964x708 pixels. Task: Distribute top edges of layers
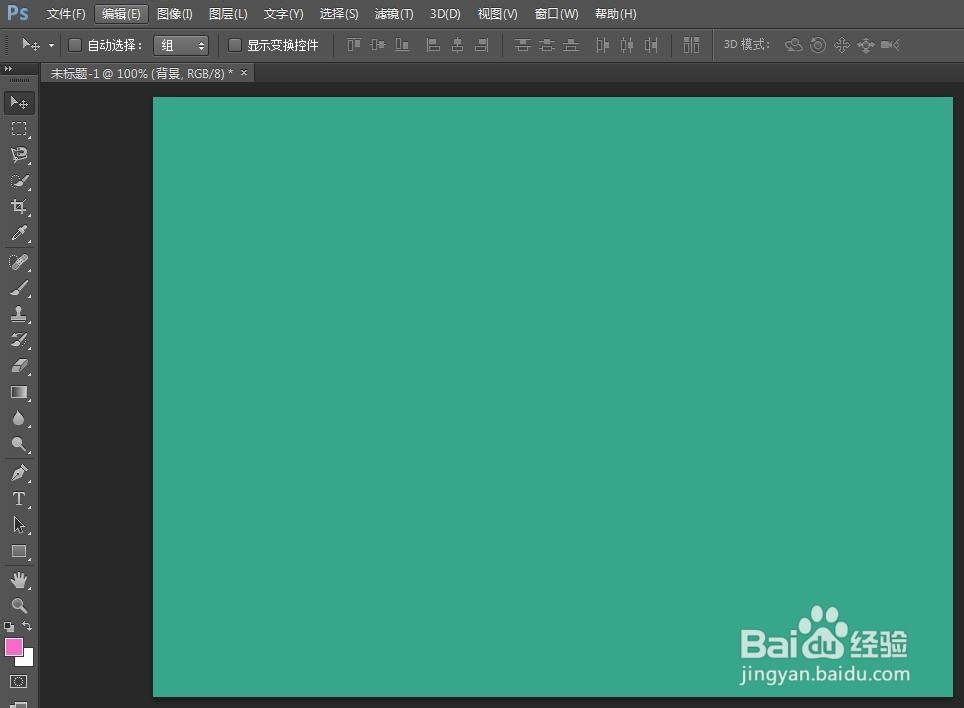pyautogui.click(x=523, y=45)
